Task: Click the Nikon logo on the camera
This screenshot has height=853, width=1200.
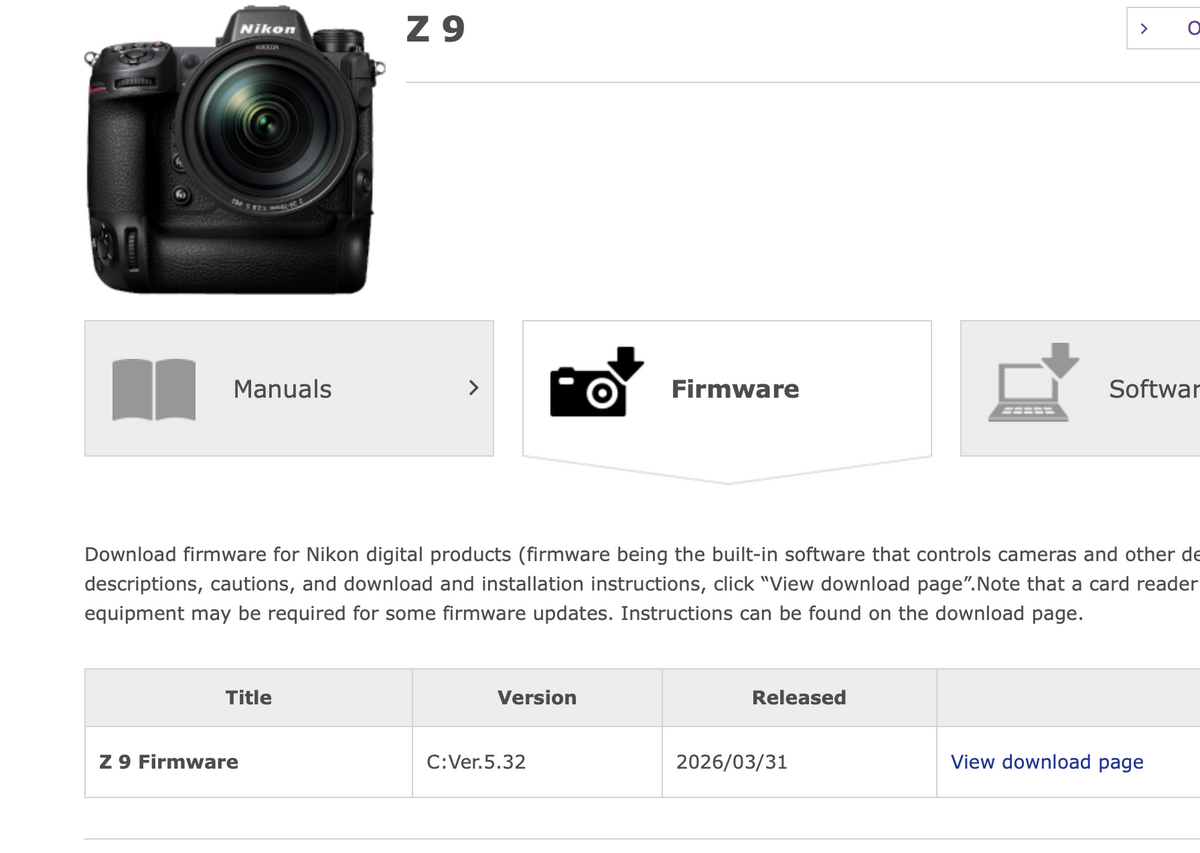Action: coord(268,29)
